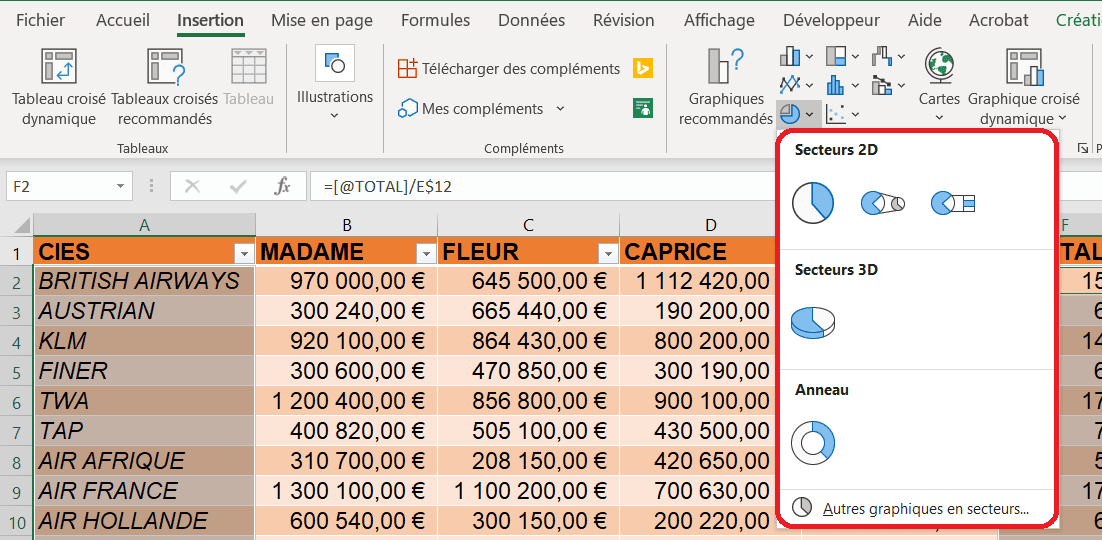Select column B header
Image resolution: width=1102 pixels, height=540 pixels.
[x=346, y=224]
